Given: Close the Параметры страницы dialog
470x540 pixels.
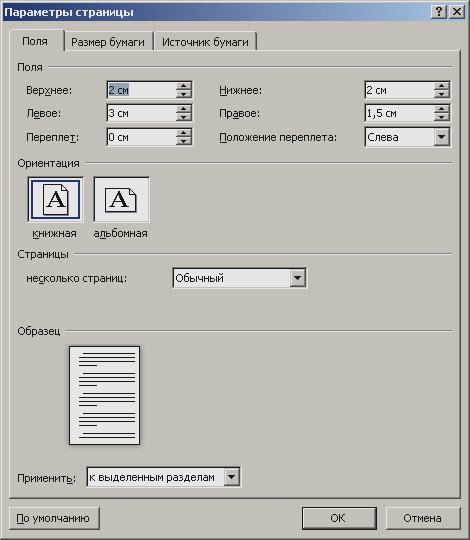Looking at the screenshot, I should click(x=457, y=12).
